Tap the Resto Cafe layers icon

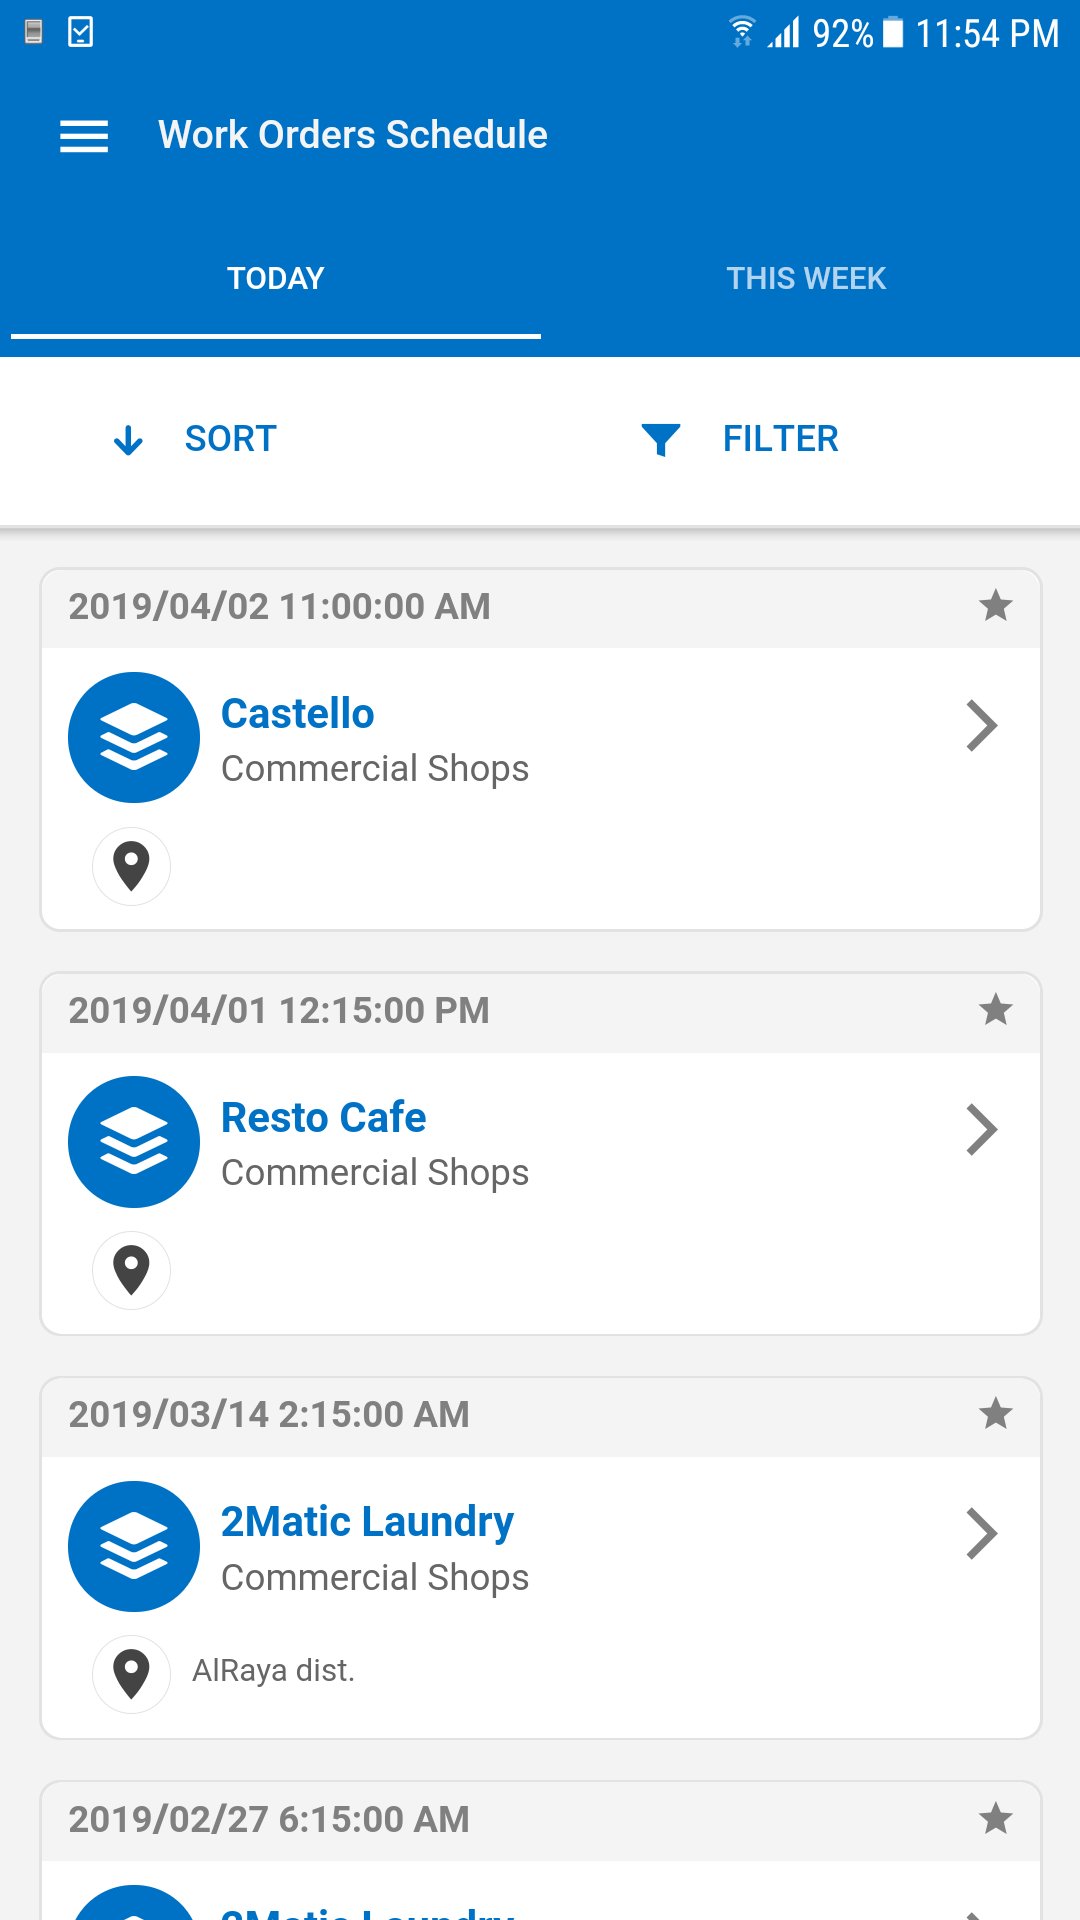pyautogui.click(x=134, y=1141)
